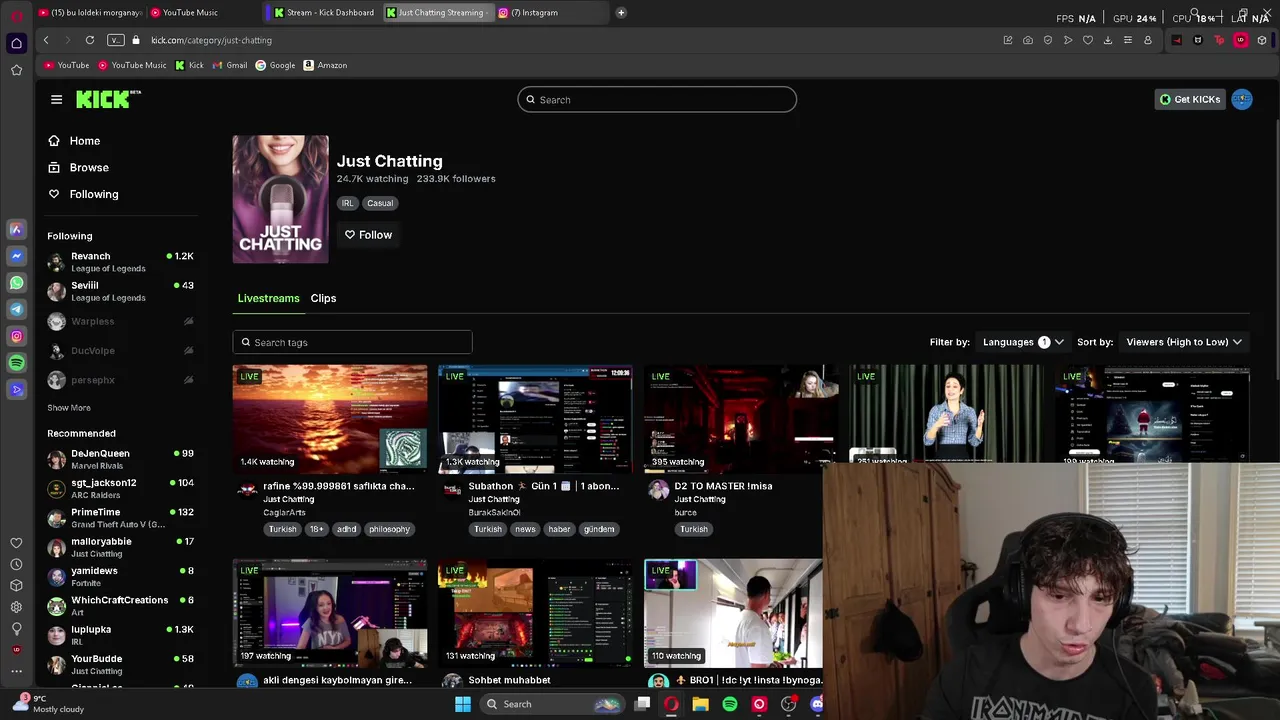Open the Subathon stream thumbnail
The image size is (1280, 720).
[535, 418]
